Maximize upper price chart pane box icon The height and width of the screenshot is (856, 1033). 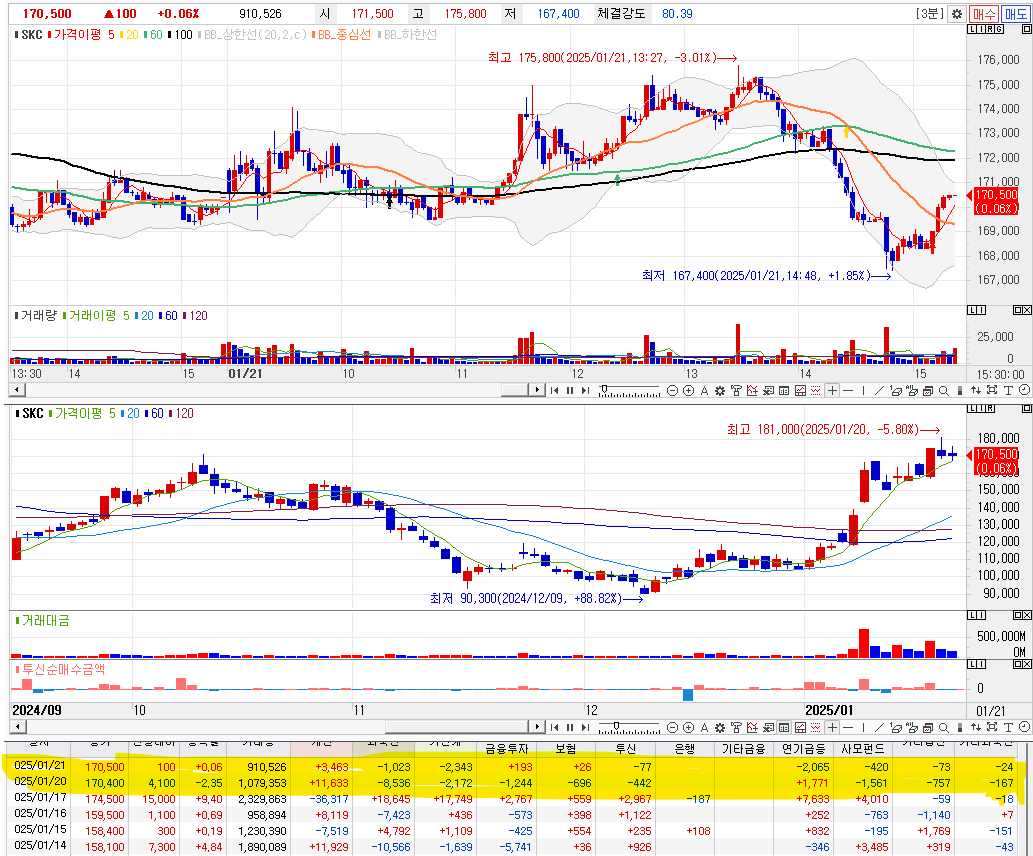click(x=1026, y=29)
